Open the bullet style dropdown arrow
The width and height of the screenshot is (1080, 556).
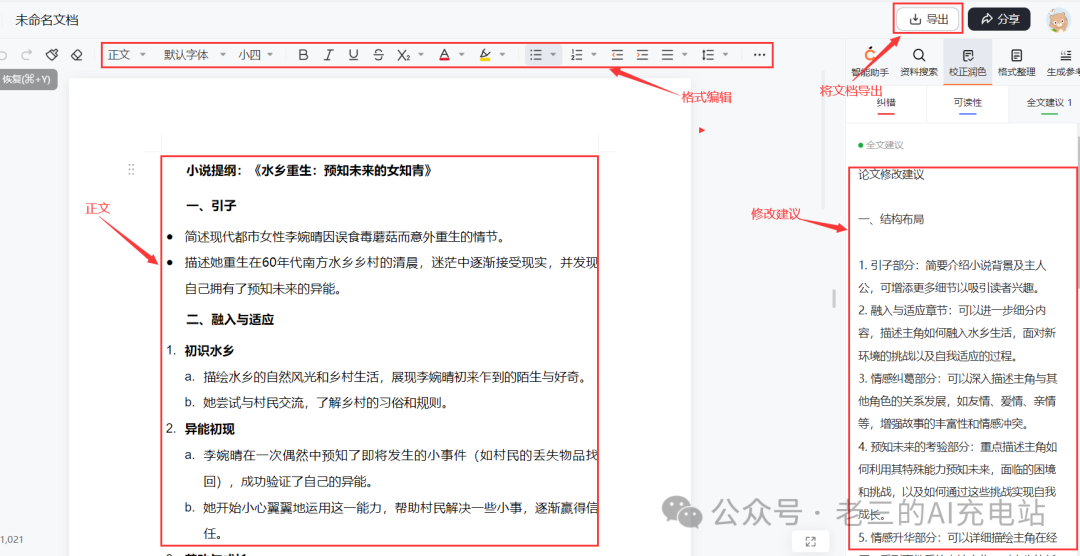553,55
